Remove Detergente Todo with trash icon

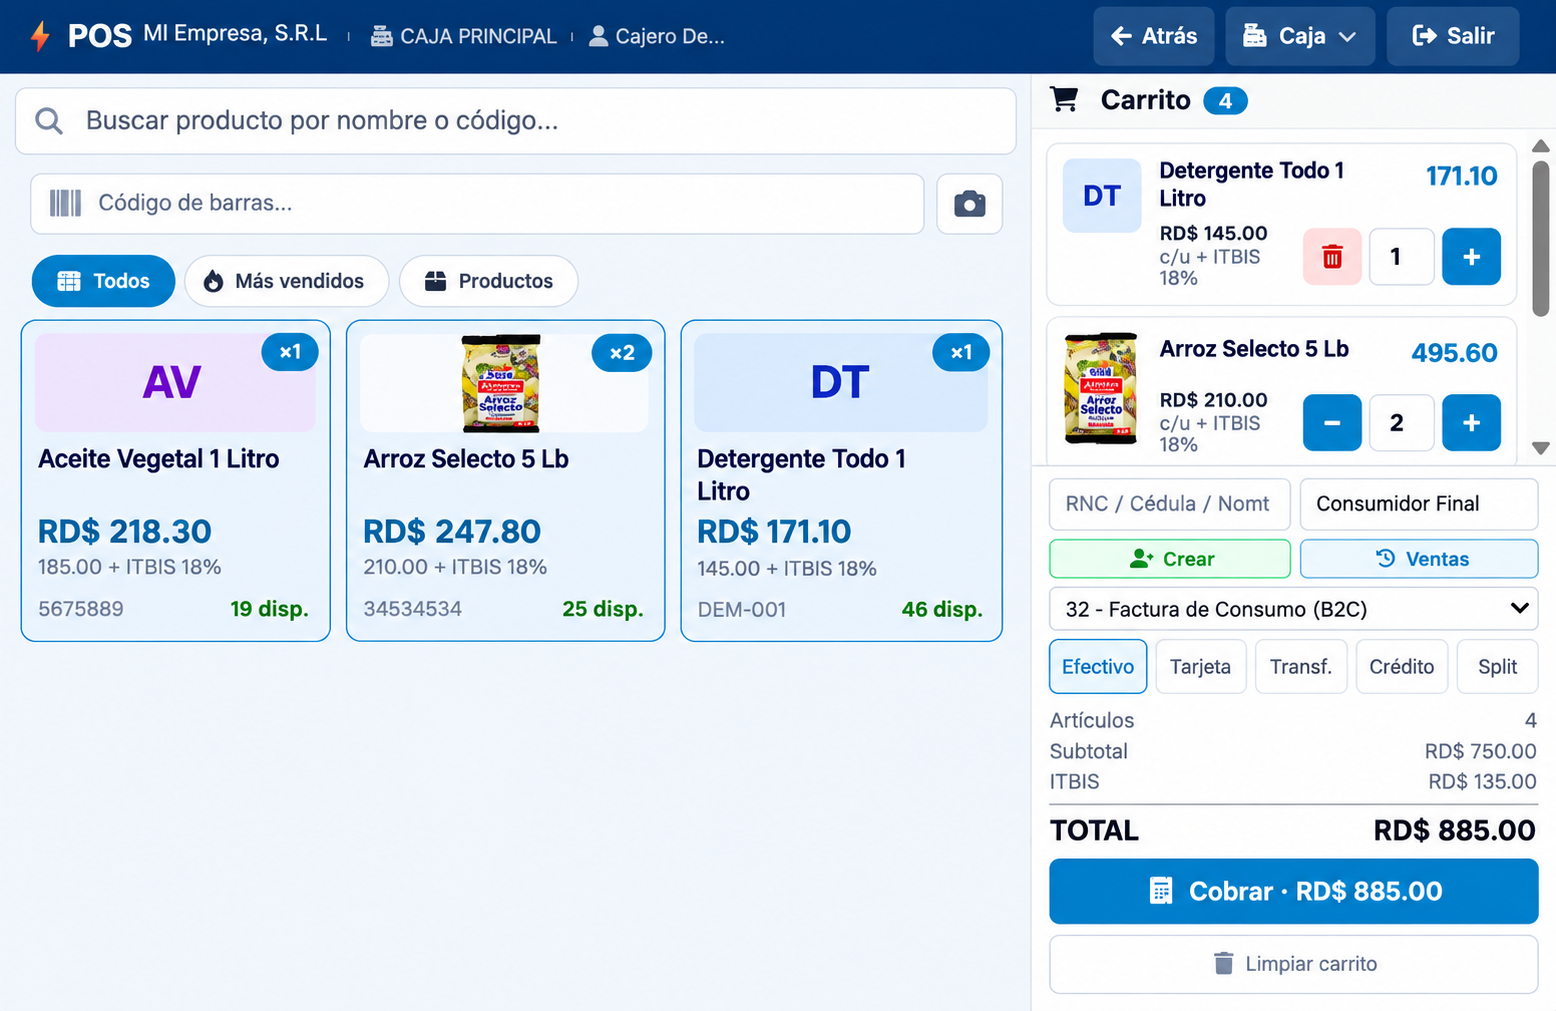point(1332,257)
